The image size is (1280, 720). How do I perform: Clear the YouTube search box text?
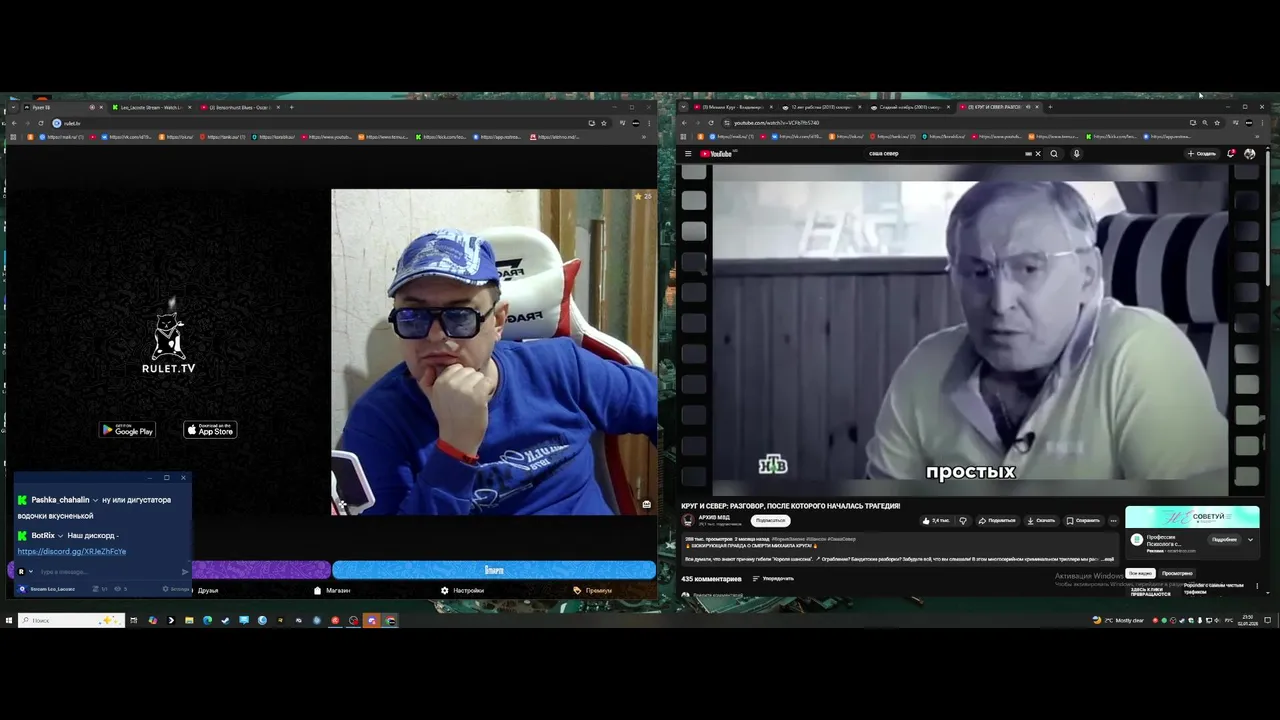(1038, 154)
